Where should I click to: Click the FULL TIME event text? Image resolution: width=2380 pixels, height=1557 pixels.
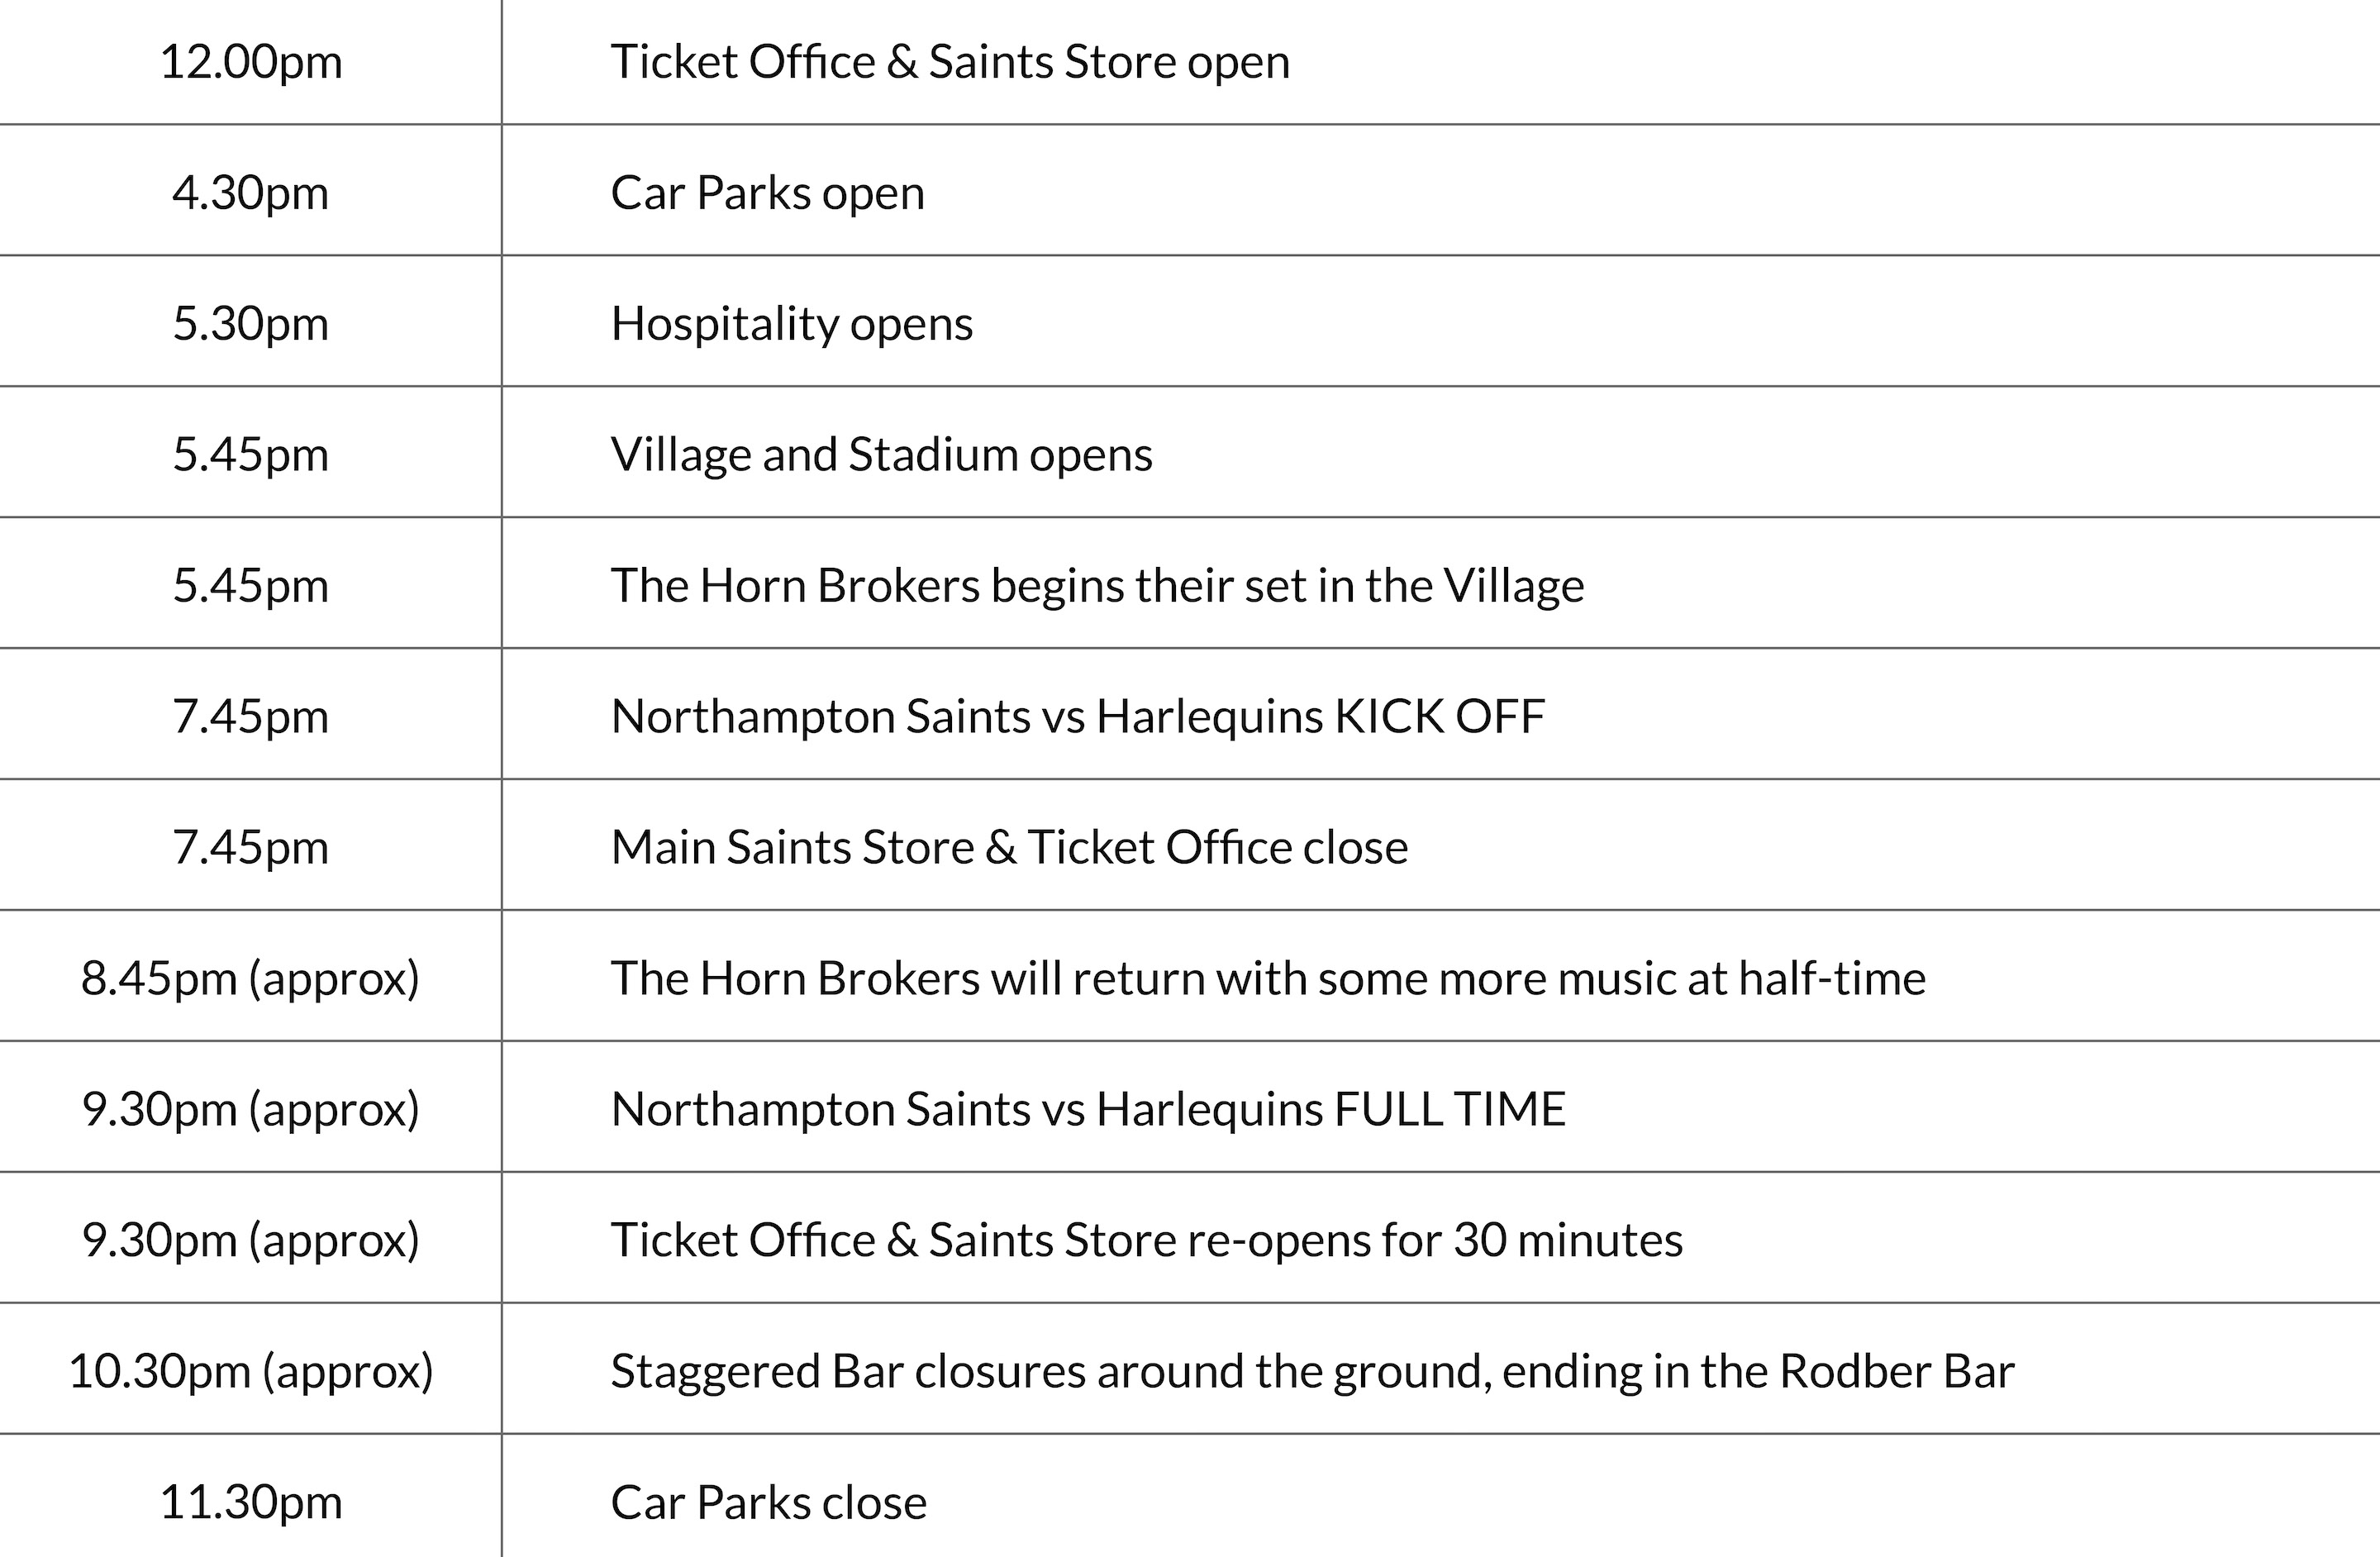point(1087,1110)
